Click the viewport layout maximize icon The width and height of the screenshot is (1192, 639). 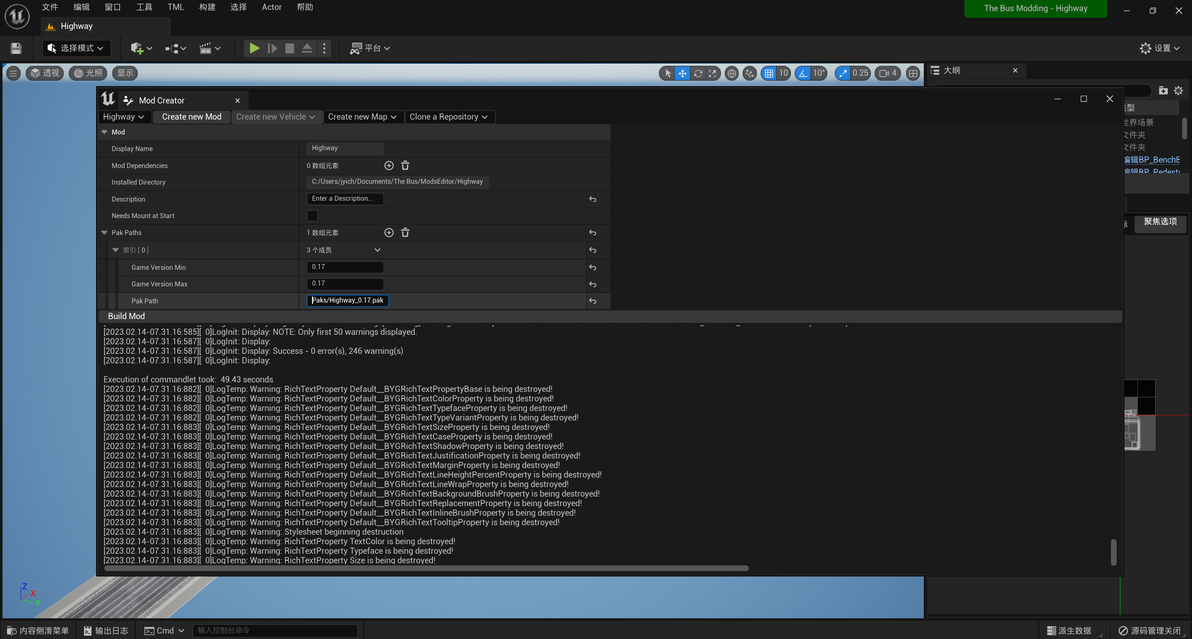click(913, 73)
